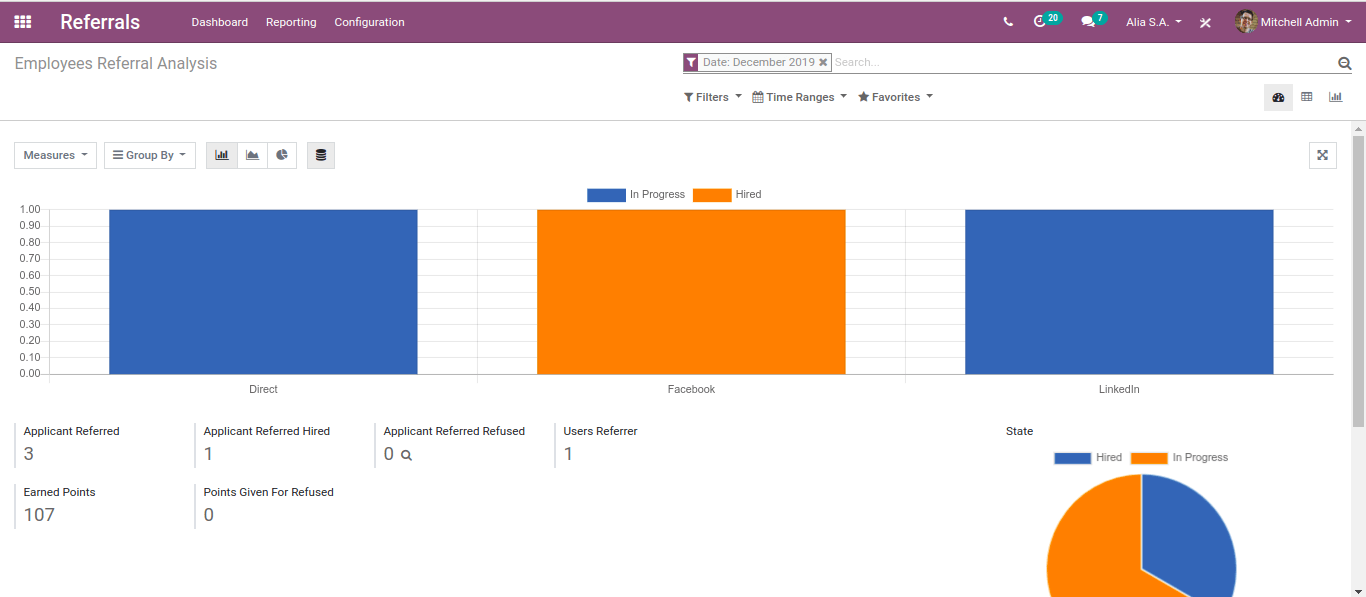Screen dimensions: 1366x597
Task: Toggle Hired legend swatch in State pie chart
Action: point(1072,458)
